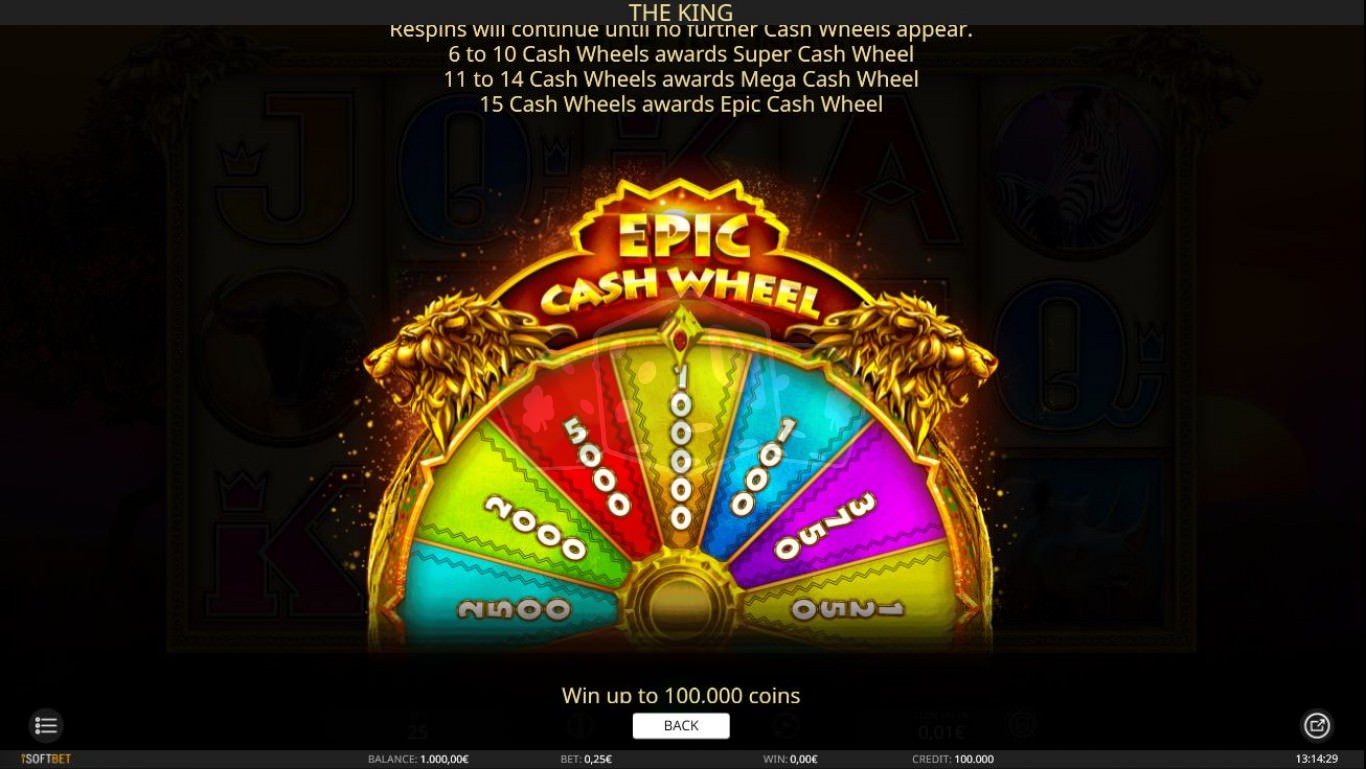Click the external share icon
This screenshot has width=1366, height=769.
[1317, 725]
